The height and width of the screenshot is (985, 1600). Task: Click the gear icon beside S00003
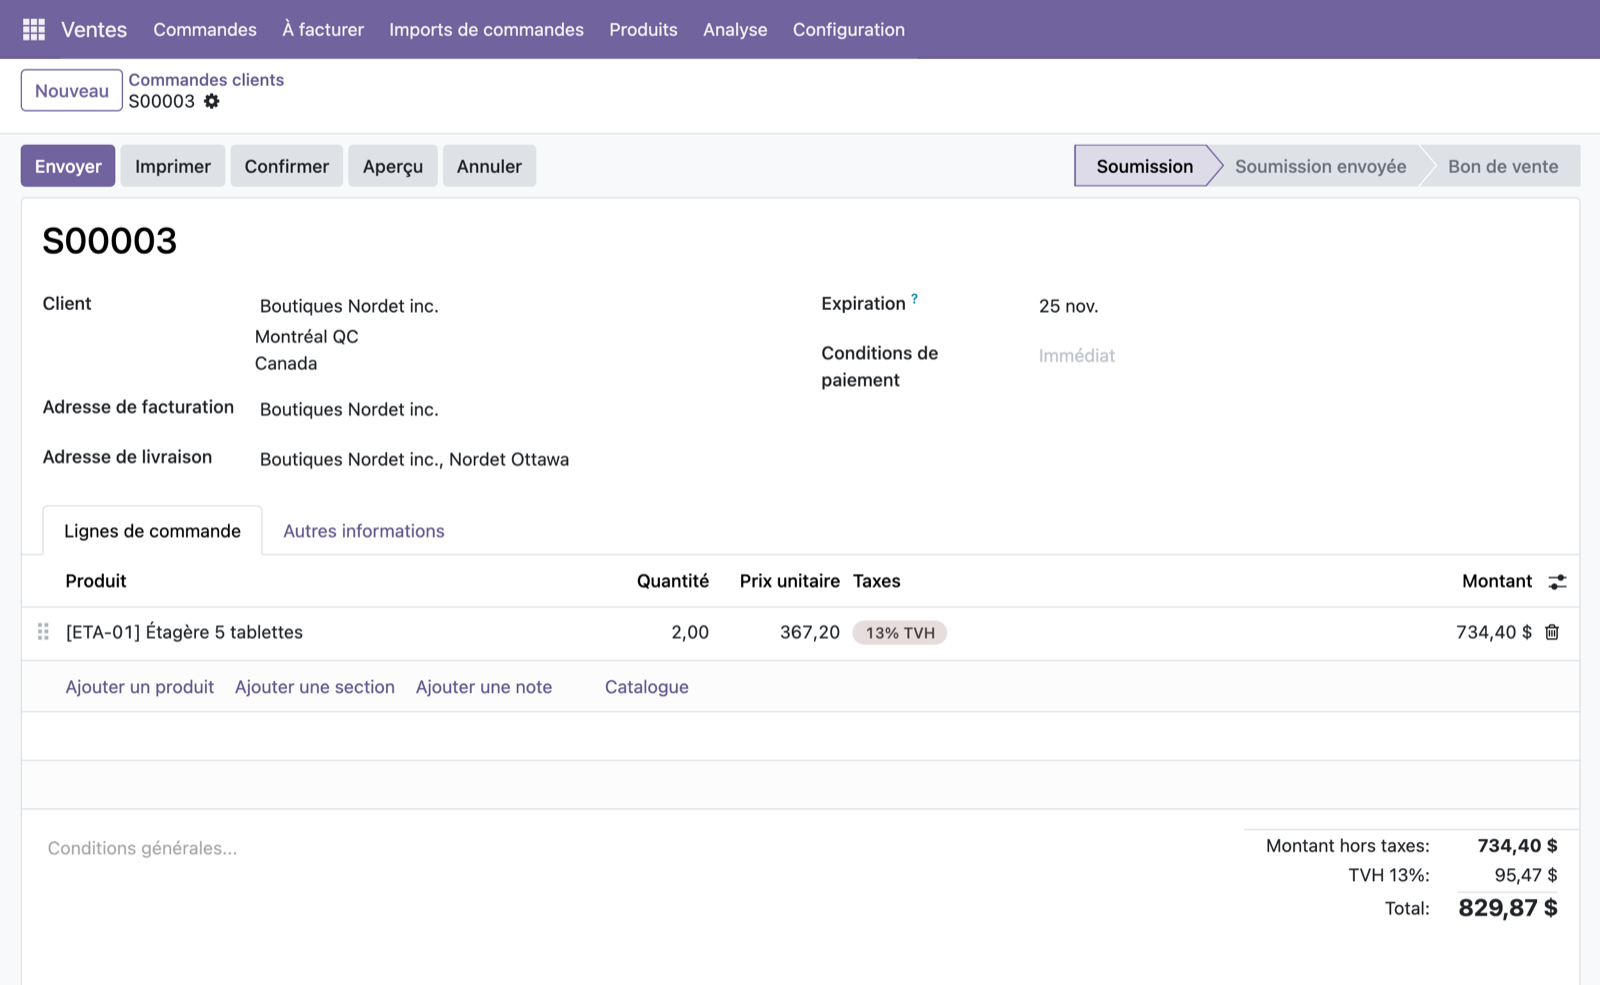coord(212,101)
